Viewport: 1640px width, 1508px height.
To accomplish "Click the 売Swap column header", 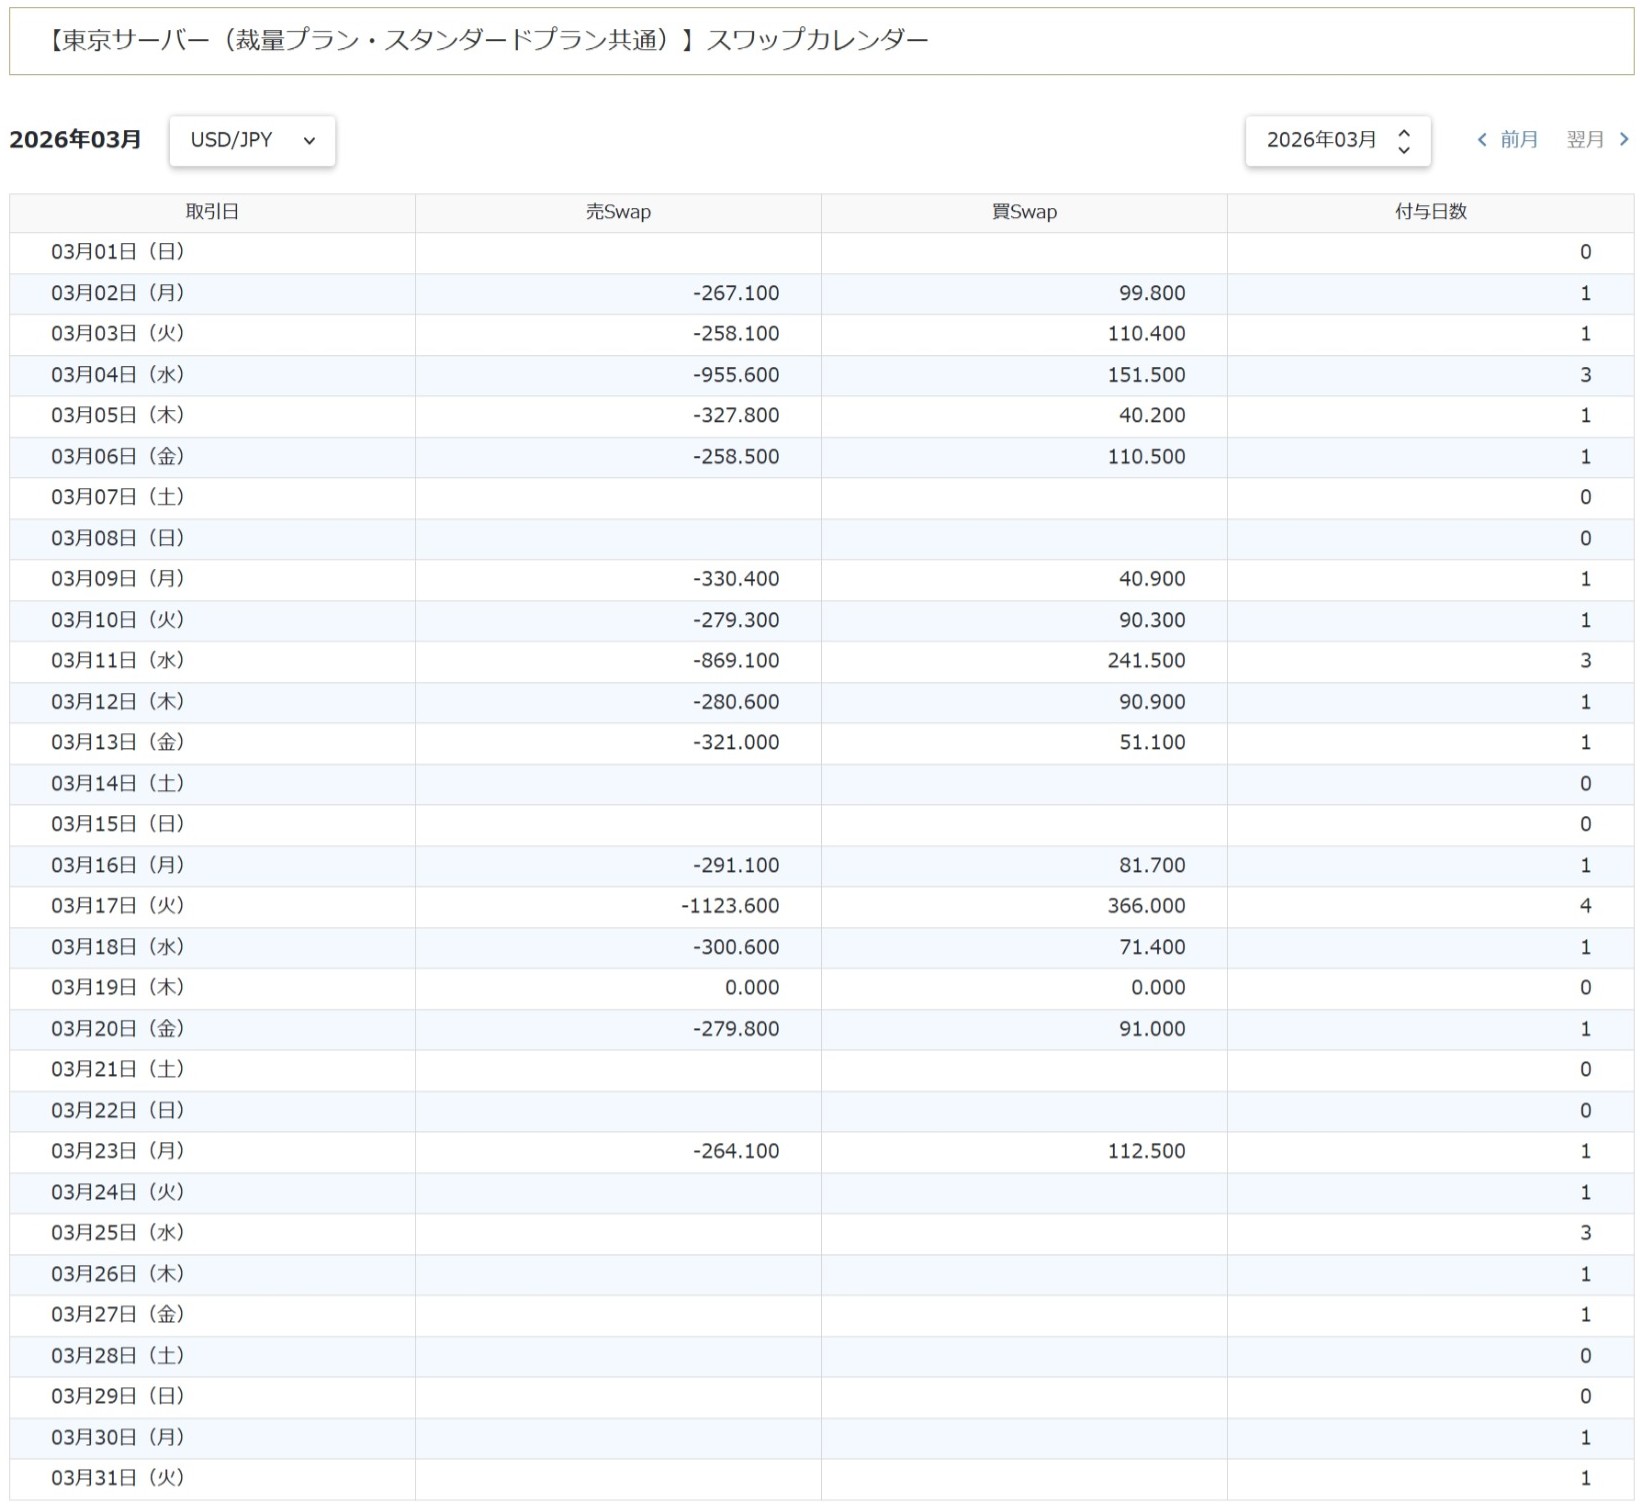I will tap(618, 212).
